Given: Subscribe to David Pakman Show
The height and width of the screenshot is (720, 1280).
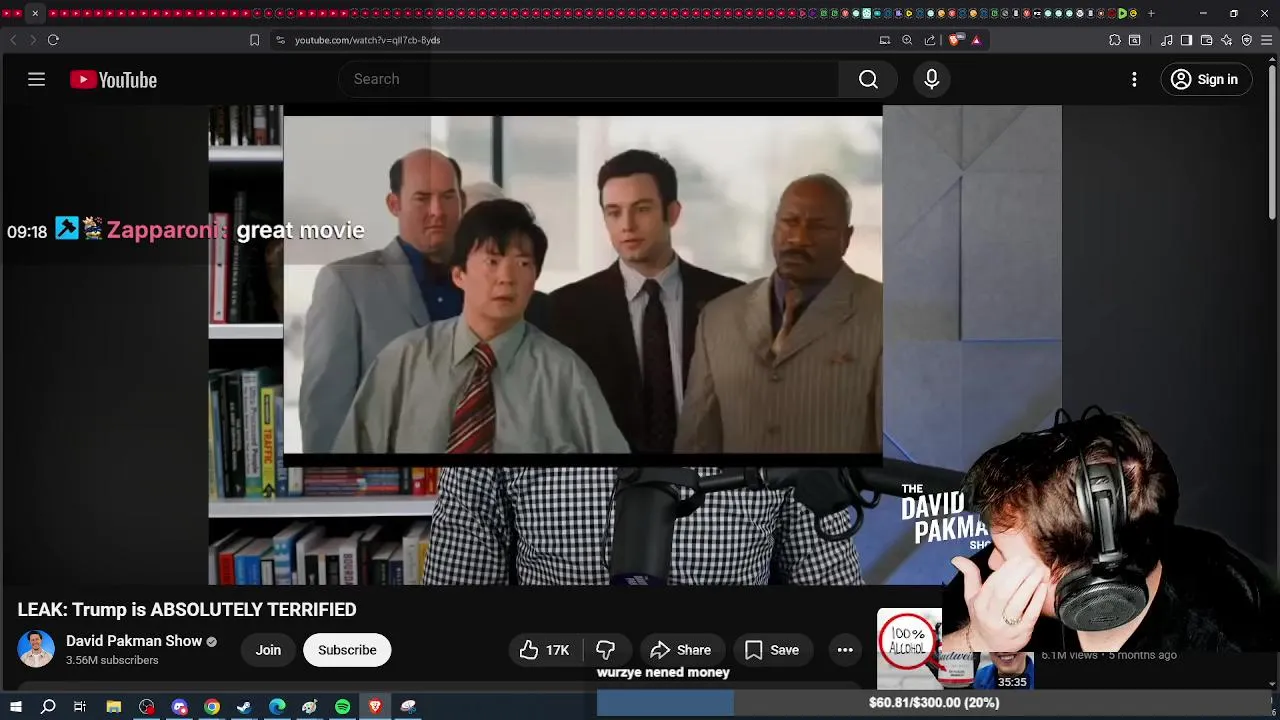Looking at the screenshot, I should (347, 650).
